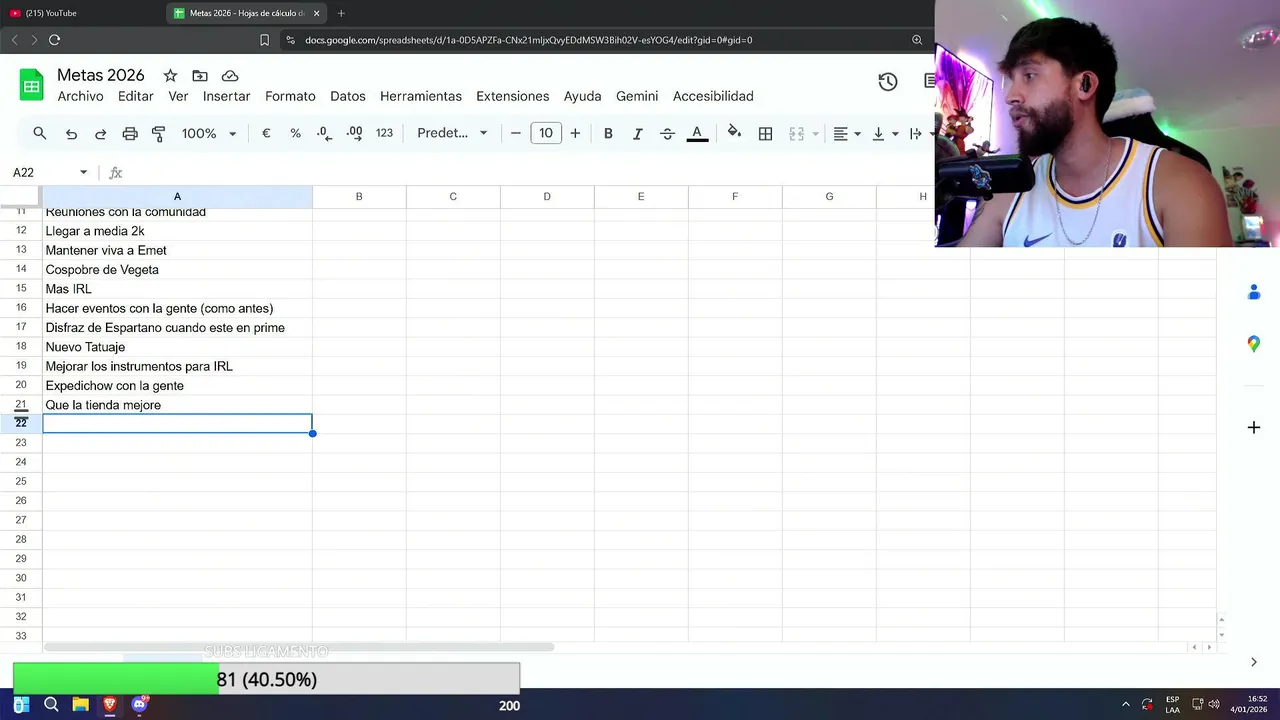
Task: Select column A header
Action: pyautogui.click(x=177, y=197)
